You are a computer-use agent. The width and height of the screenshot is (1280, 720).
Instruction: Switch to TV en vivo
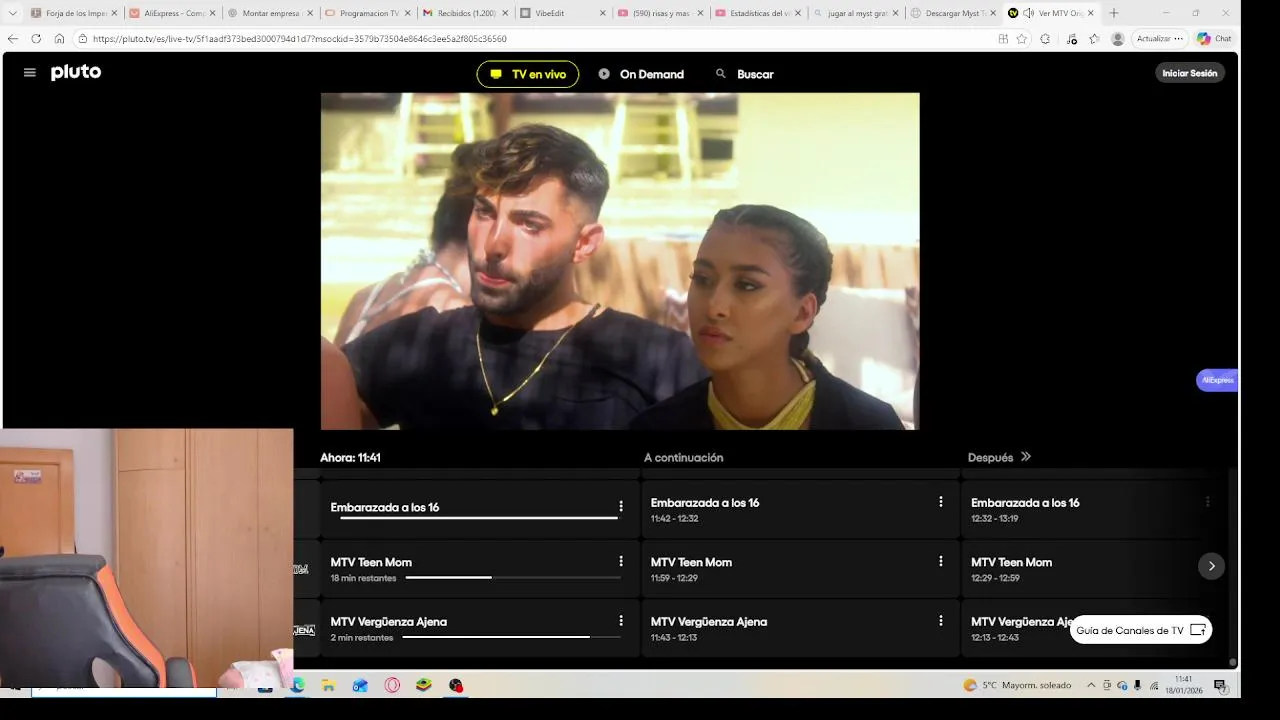point(528,74)
